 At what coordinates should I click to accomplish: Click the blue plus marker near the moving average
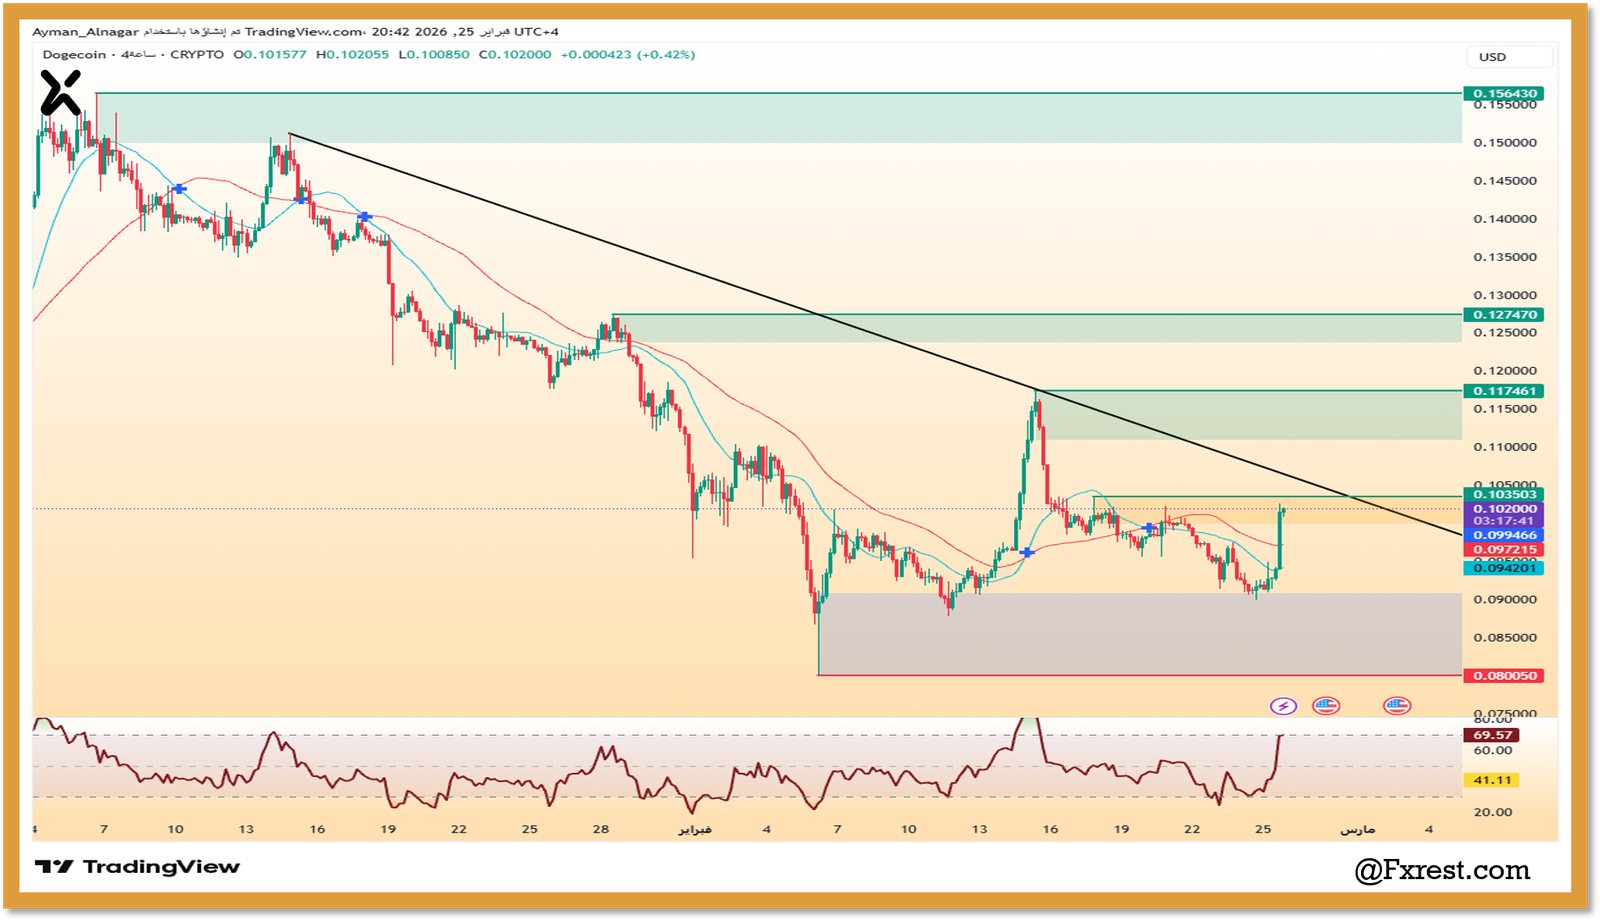coord(1150,527)
